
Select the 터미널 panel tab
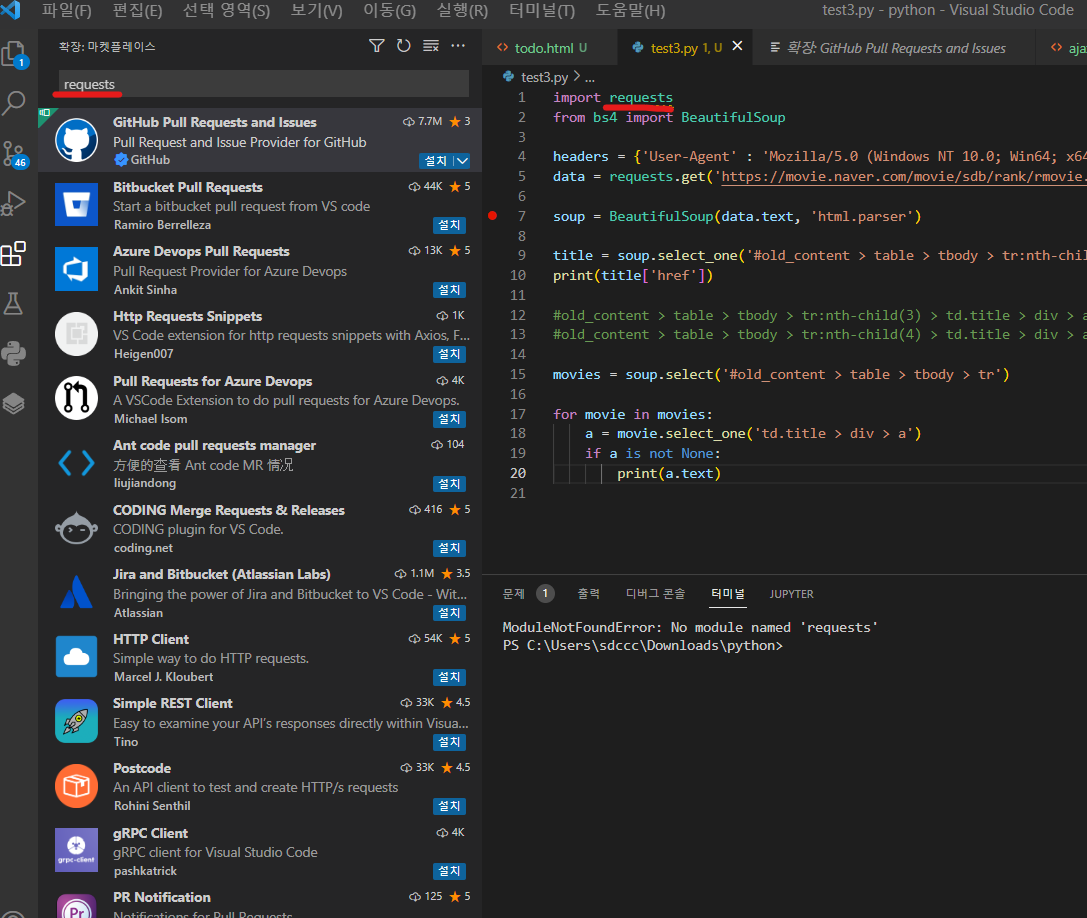pos(728,594)
